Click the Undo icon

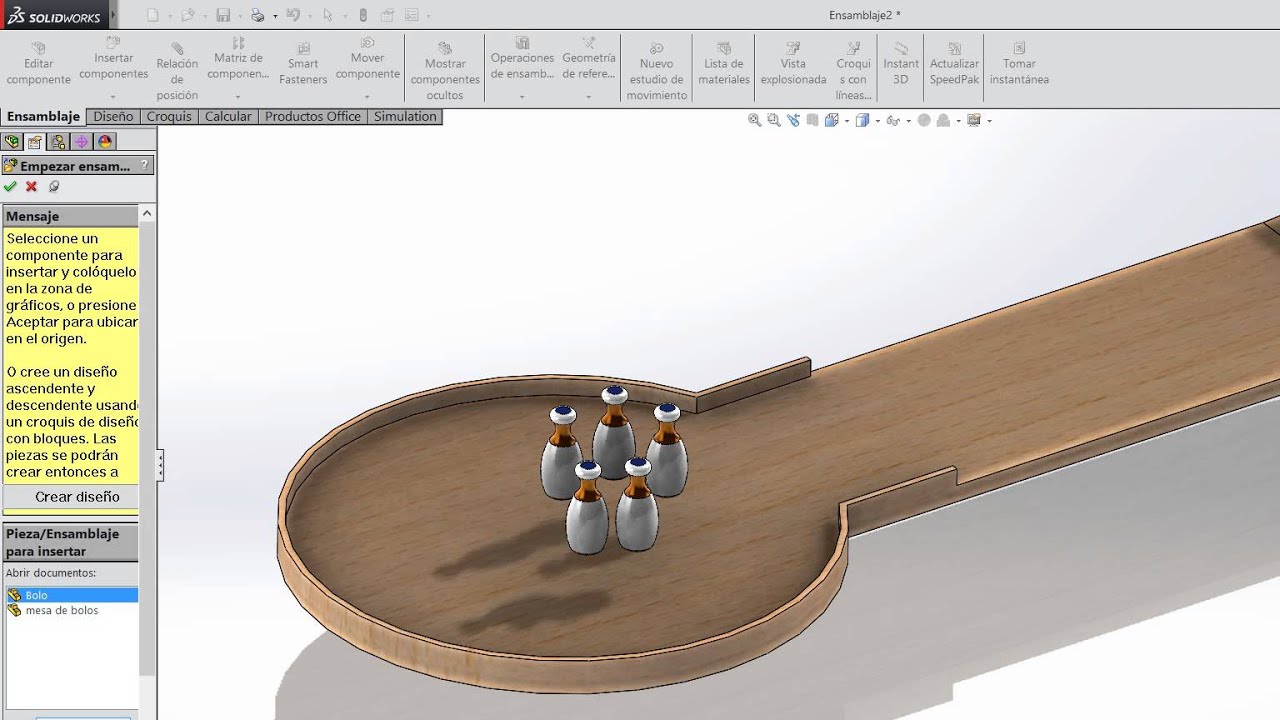pyautogui.click(x=292, y=15)
